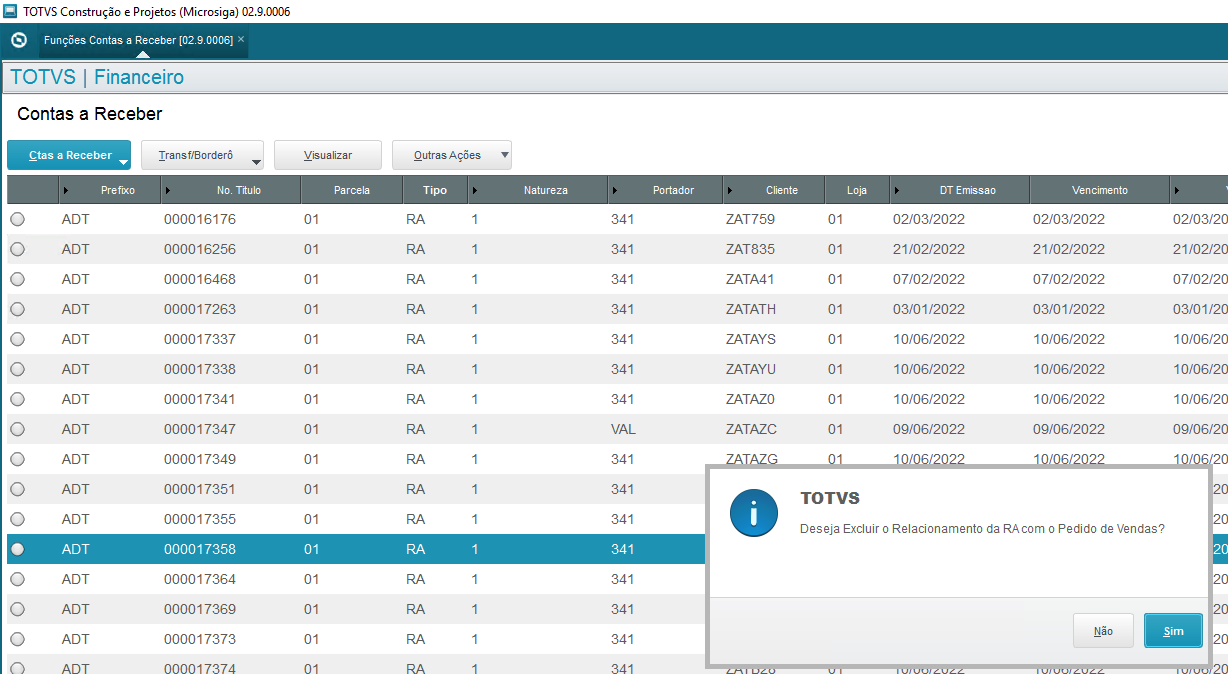Click the arrow beside the Prefixo header
Image resolution: width=1228 pixels, height=674 pixels.
click(66, 190)
